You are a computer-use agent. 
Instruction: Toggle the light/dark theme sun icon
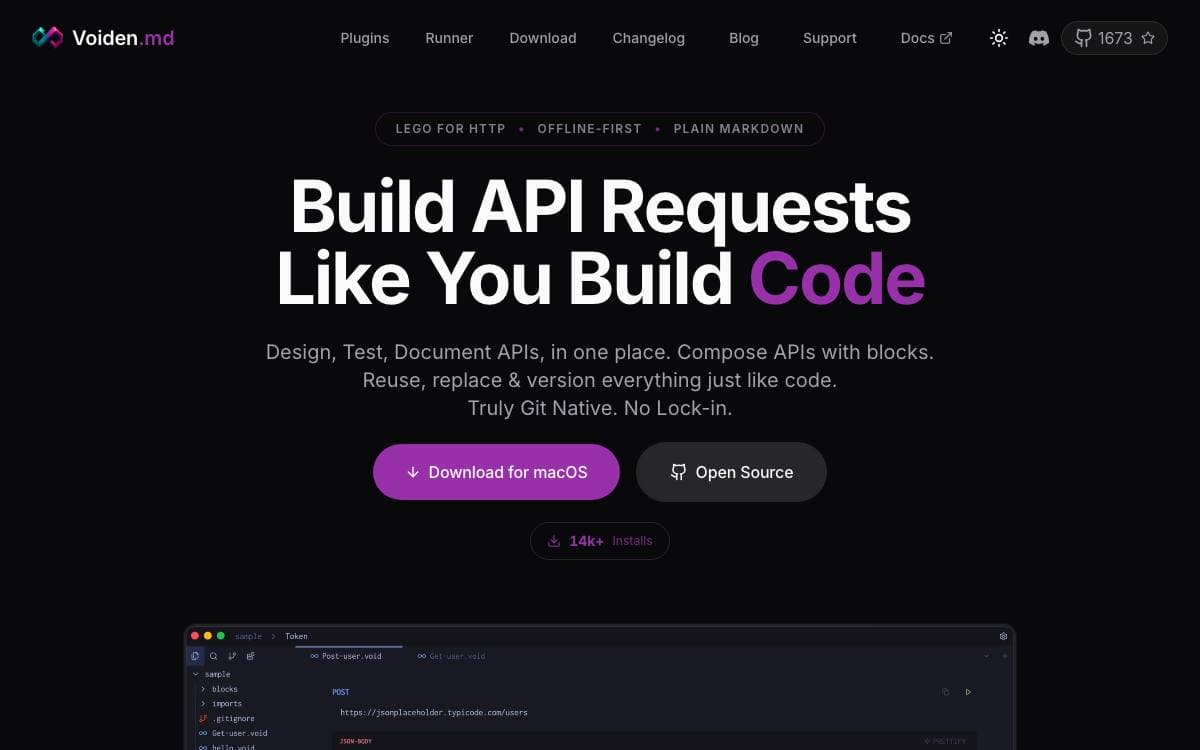(999, 38)
